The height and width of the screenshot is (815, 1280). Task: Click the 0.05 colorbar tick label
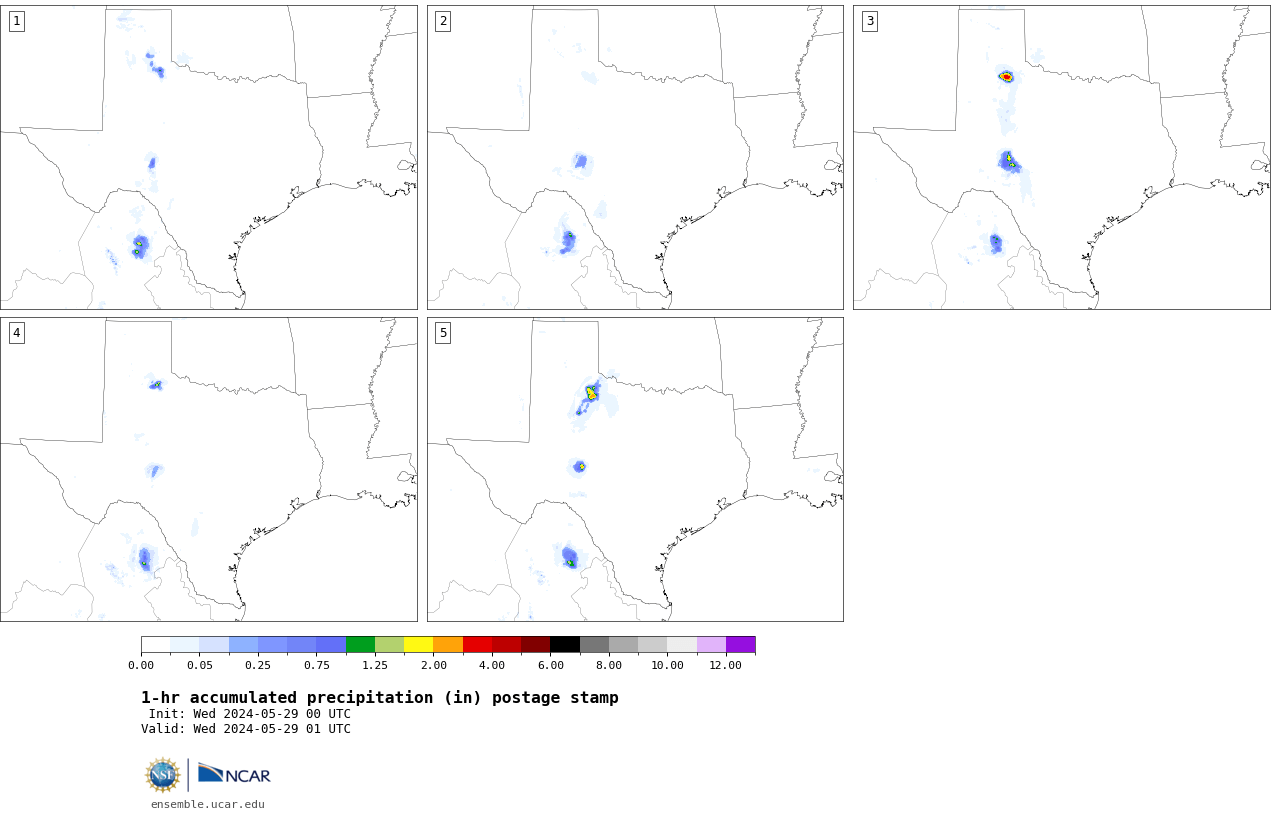(200, 665)
